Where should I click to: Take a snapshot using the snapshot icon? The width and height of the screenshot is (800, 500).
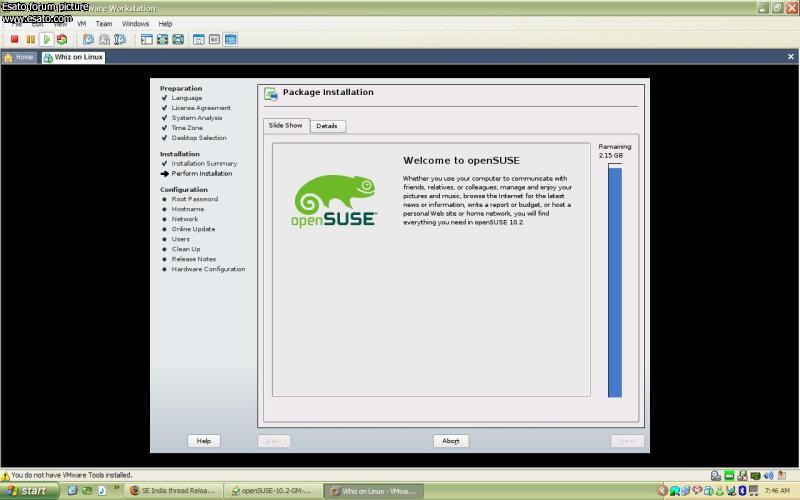pyautogui.click(x=88, y=39)
